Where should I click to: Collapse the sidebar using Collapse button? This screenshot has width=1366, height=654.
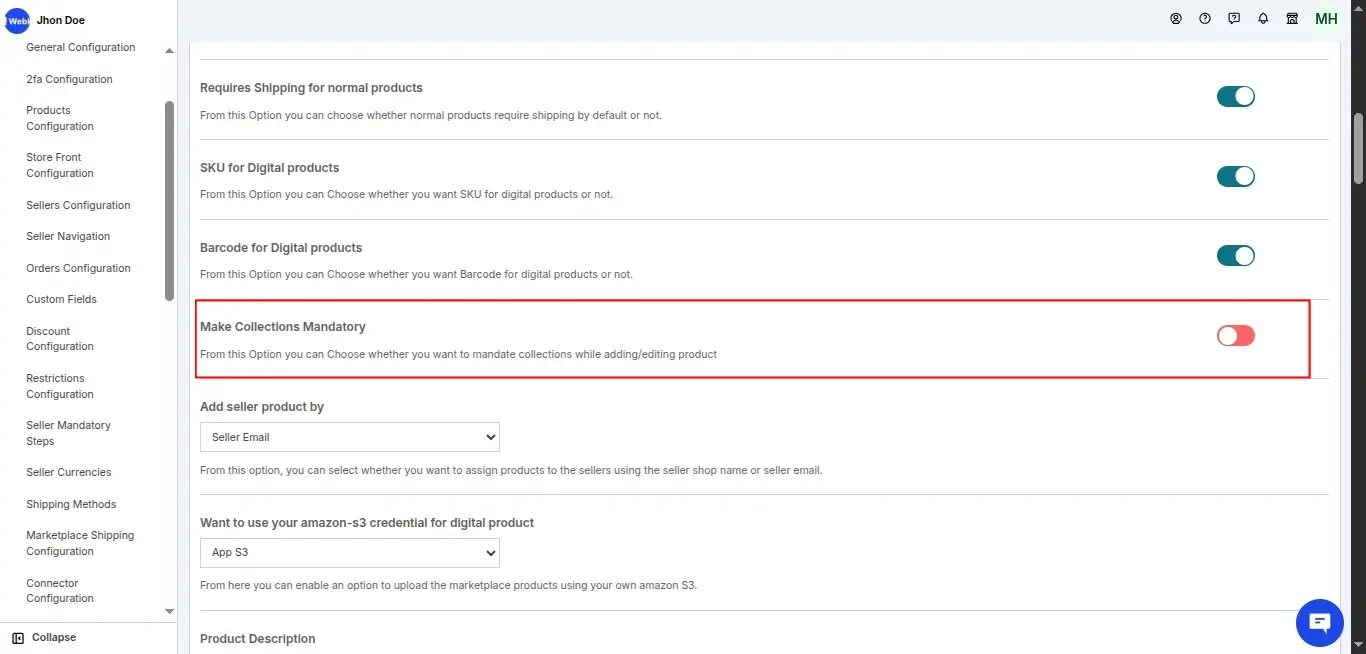(x=45, y=638)
